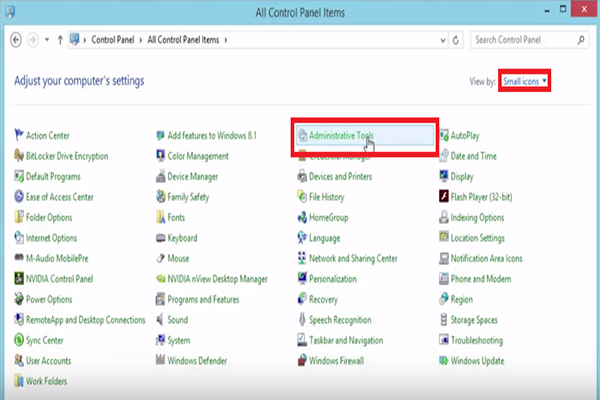Expand the chevron after Control Panel breadcrumb
Screen dimensions: 600x400
pyautogui.click(x=141, y=40)
